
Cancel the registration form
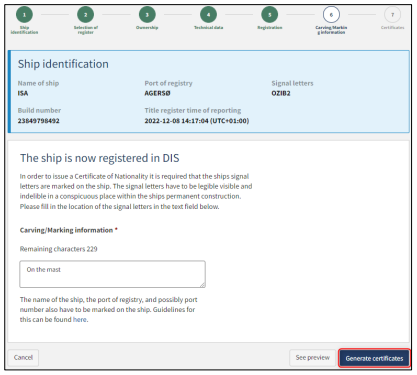23,358
